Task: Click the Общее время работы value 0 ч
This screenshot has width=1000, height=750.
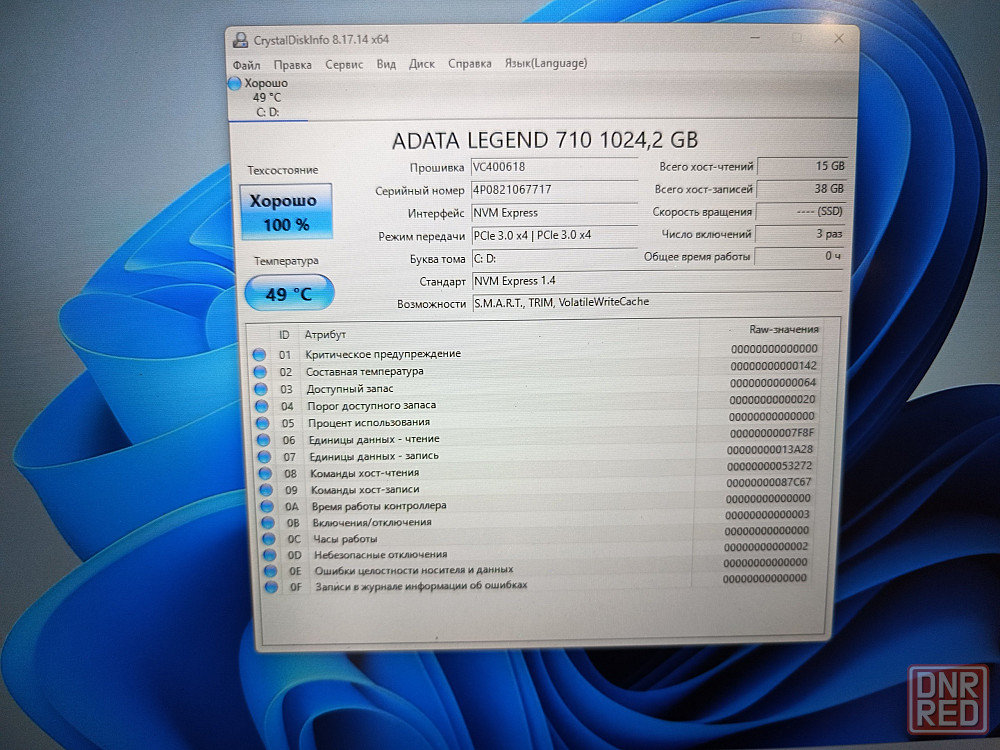Action: (x=799, y=256)
